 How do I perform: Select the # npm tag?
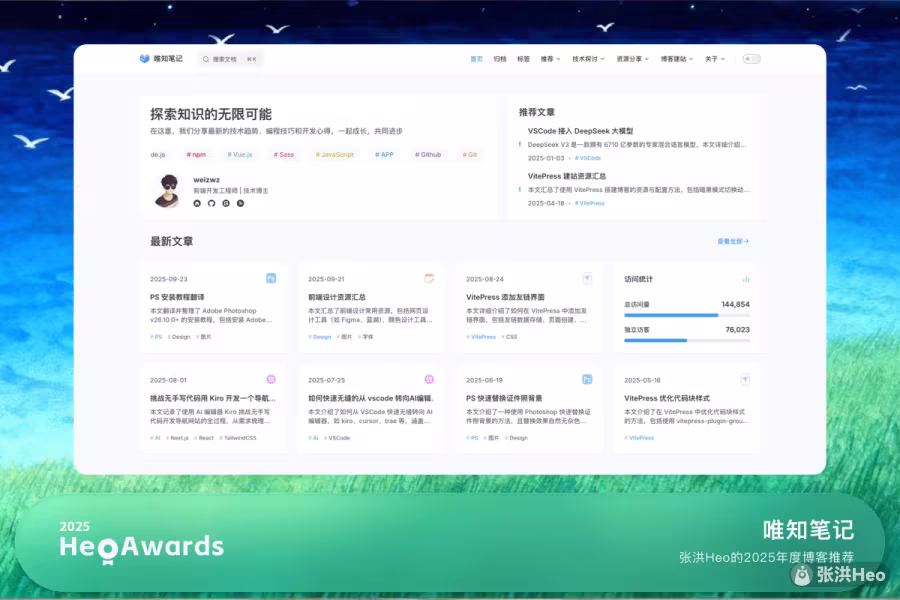(196, 154)
